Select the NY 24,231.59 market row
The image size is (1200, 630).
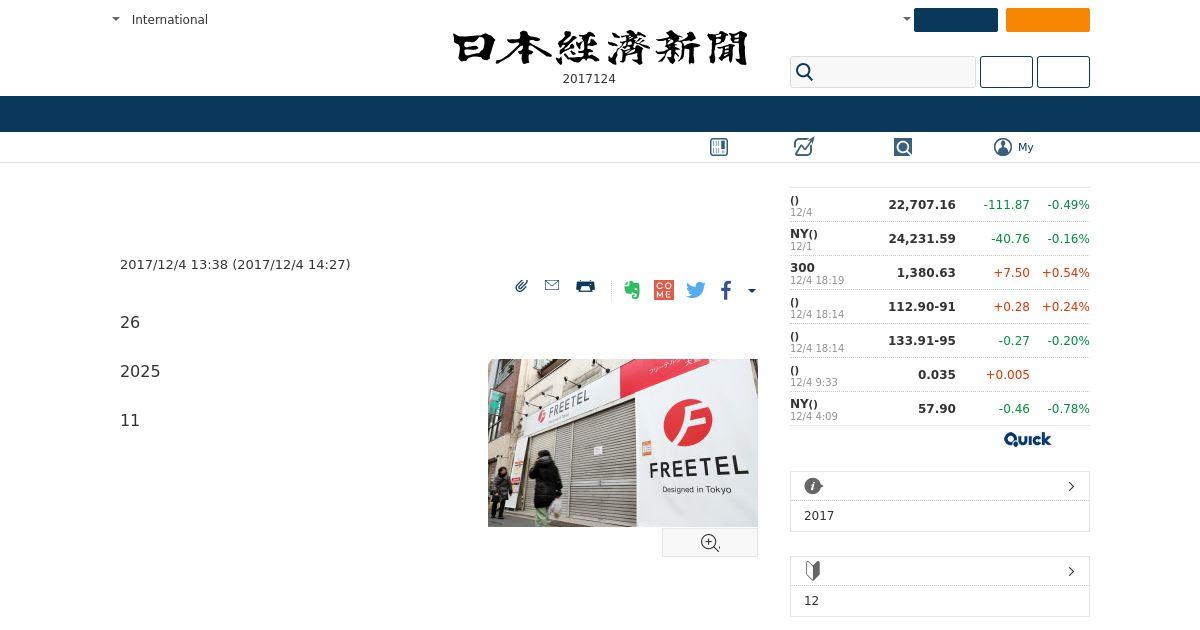click(x=940, y=239)
